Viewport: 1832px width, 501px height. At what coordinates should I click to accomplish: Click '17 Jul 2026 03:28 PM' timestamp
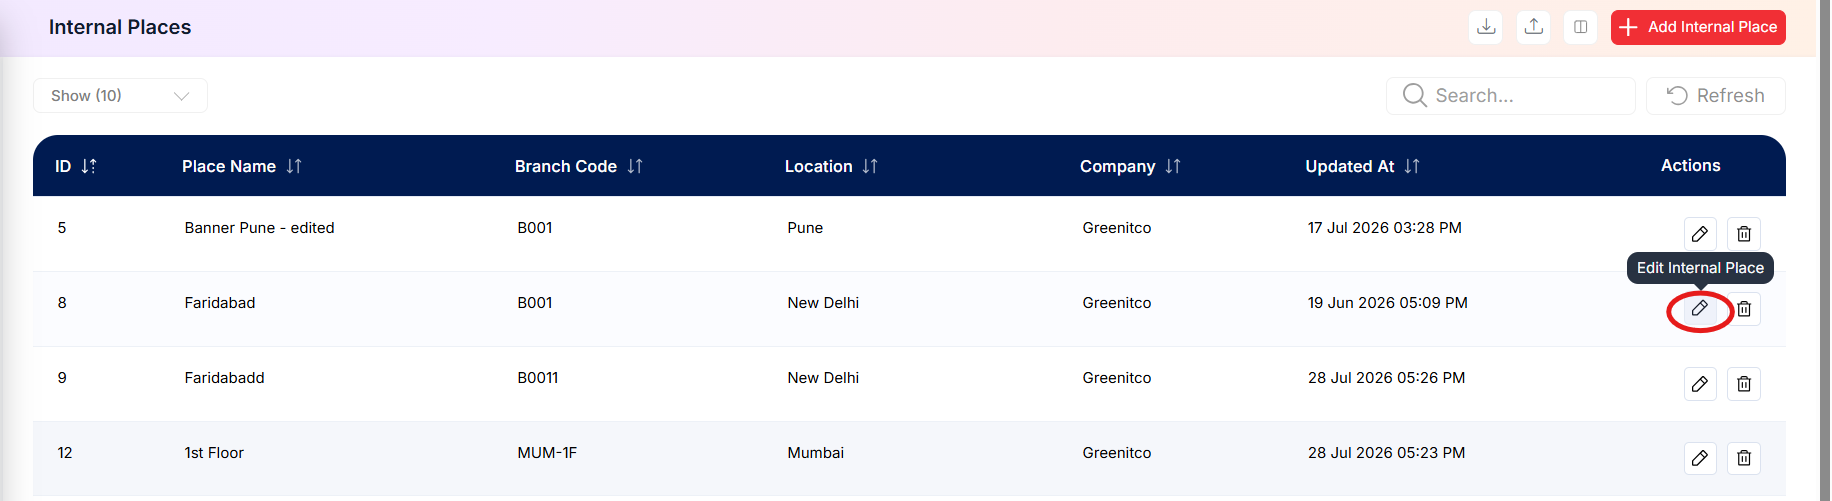pyautogui.click(x=1385, y=228)
